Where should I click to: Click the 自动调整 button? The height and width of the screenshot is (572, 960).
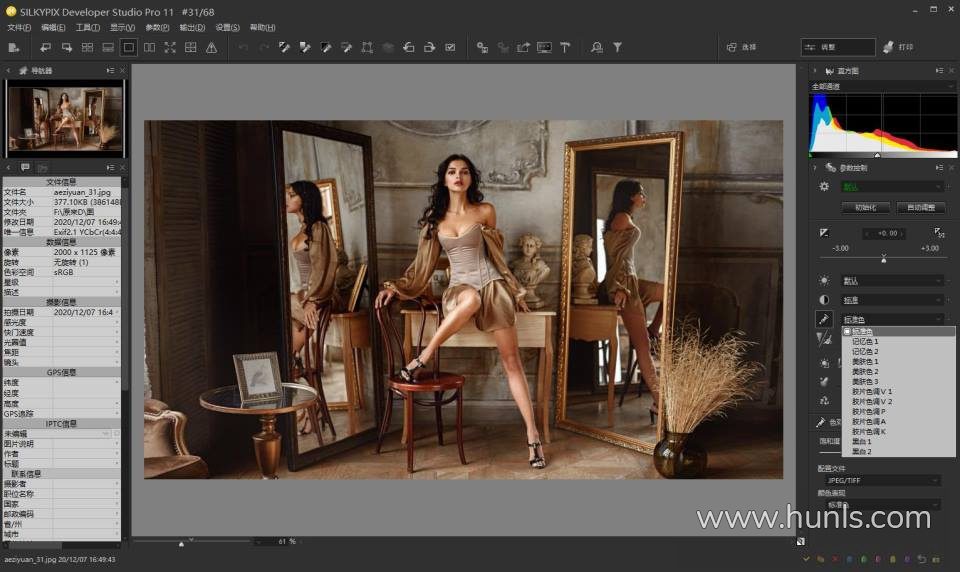[921, 208]
